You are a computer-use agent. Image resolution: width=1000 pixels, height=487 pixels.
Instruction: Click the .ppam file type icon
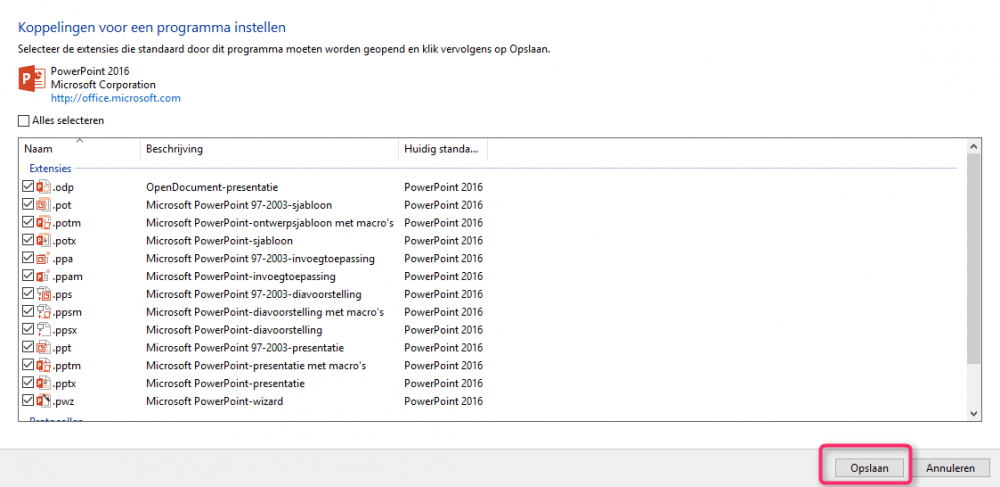pyautogui.click(x=43, y=277)
